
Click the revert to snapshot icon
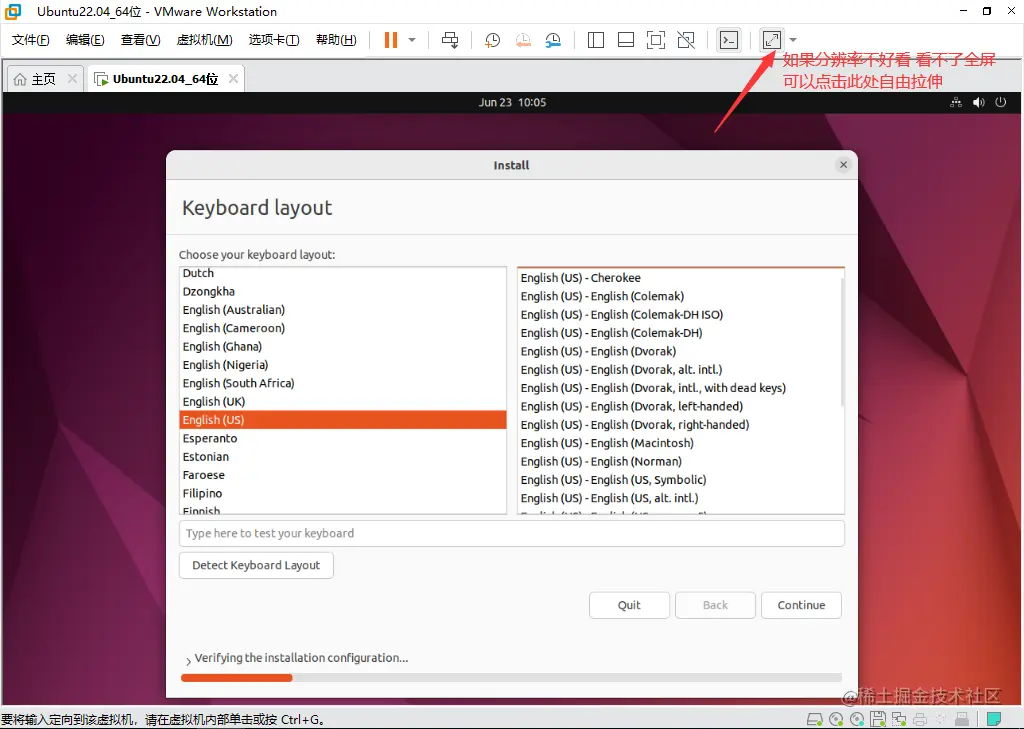coord(522,40)
